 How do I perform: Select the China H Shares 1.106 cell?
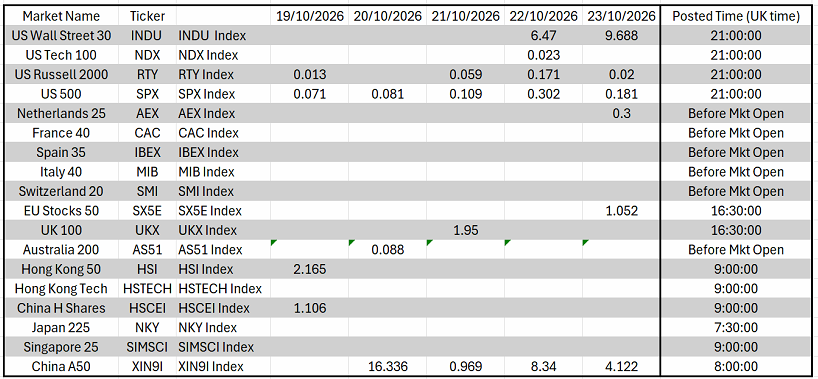[309, 308]
